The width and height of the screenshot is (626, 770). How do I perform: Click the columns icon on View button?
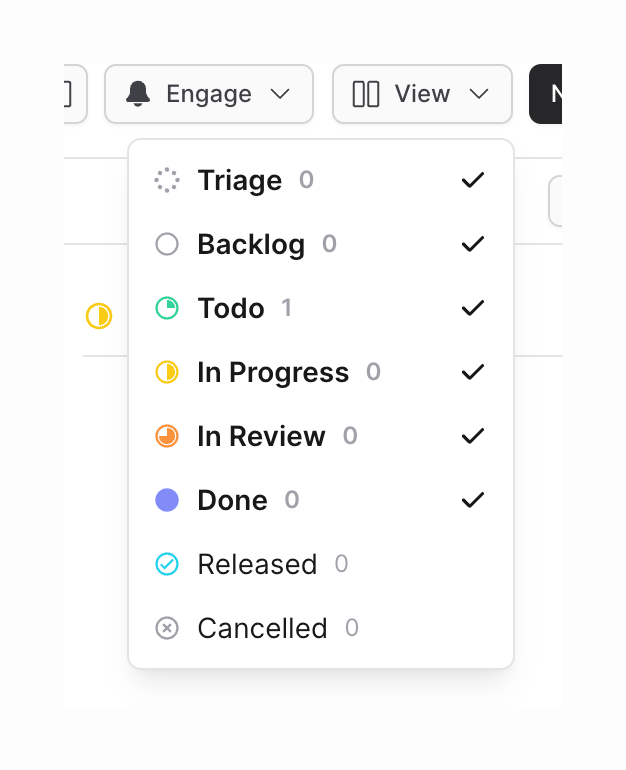tap(366, 94)
